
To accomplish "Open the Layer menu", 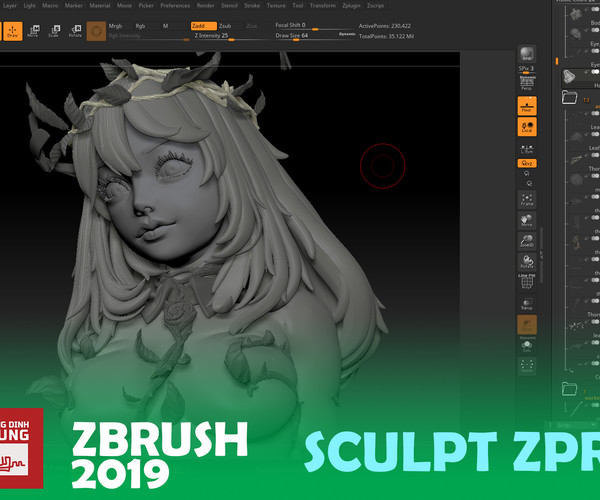I will pos(10,6).
